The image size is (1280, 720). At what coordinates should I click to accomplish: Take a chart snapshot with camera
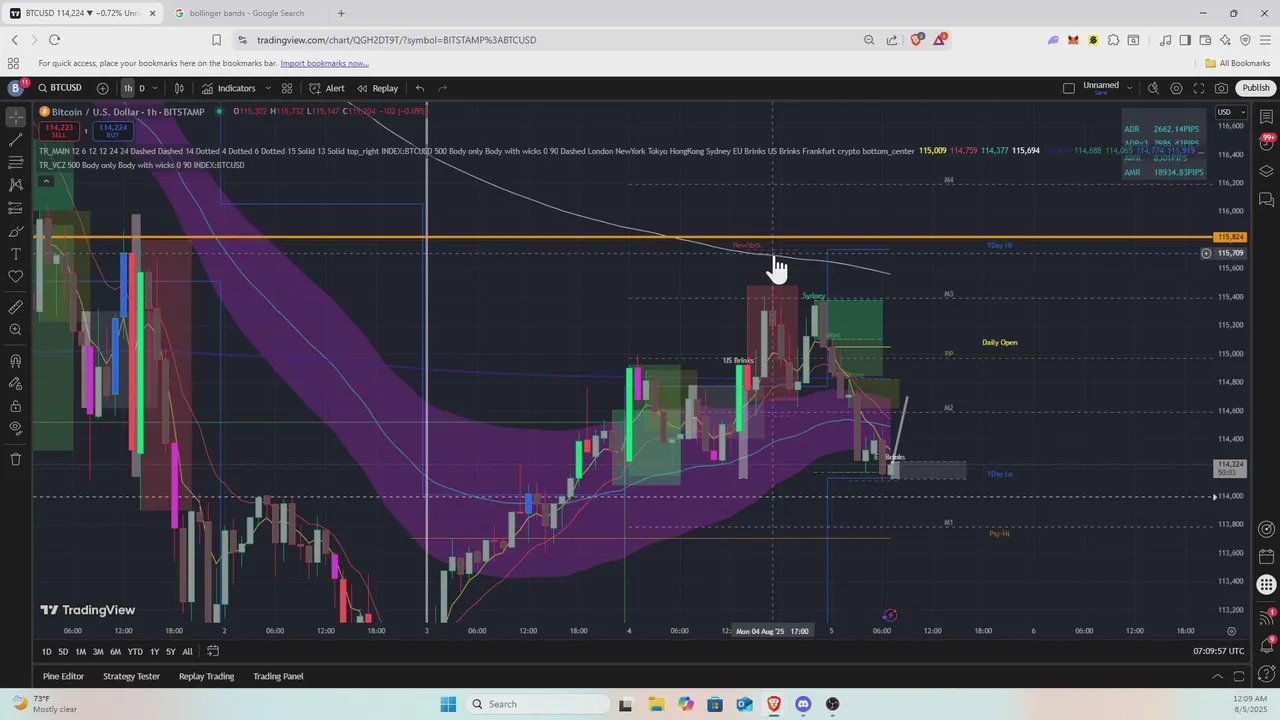1221,88
